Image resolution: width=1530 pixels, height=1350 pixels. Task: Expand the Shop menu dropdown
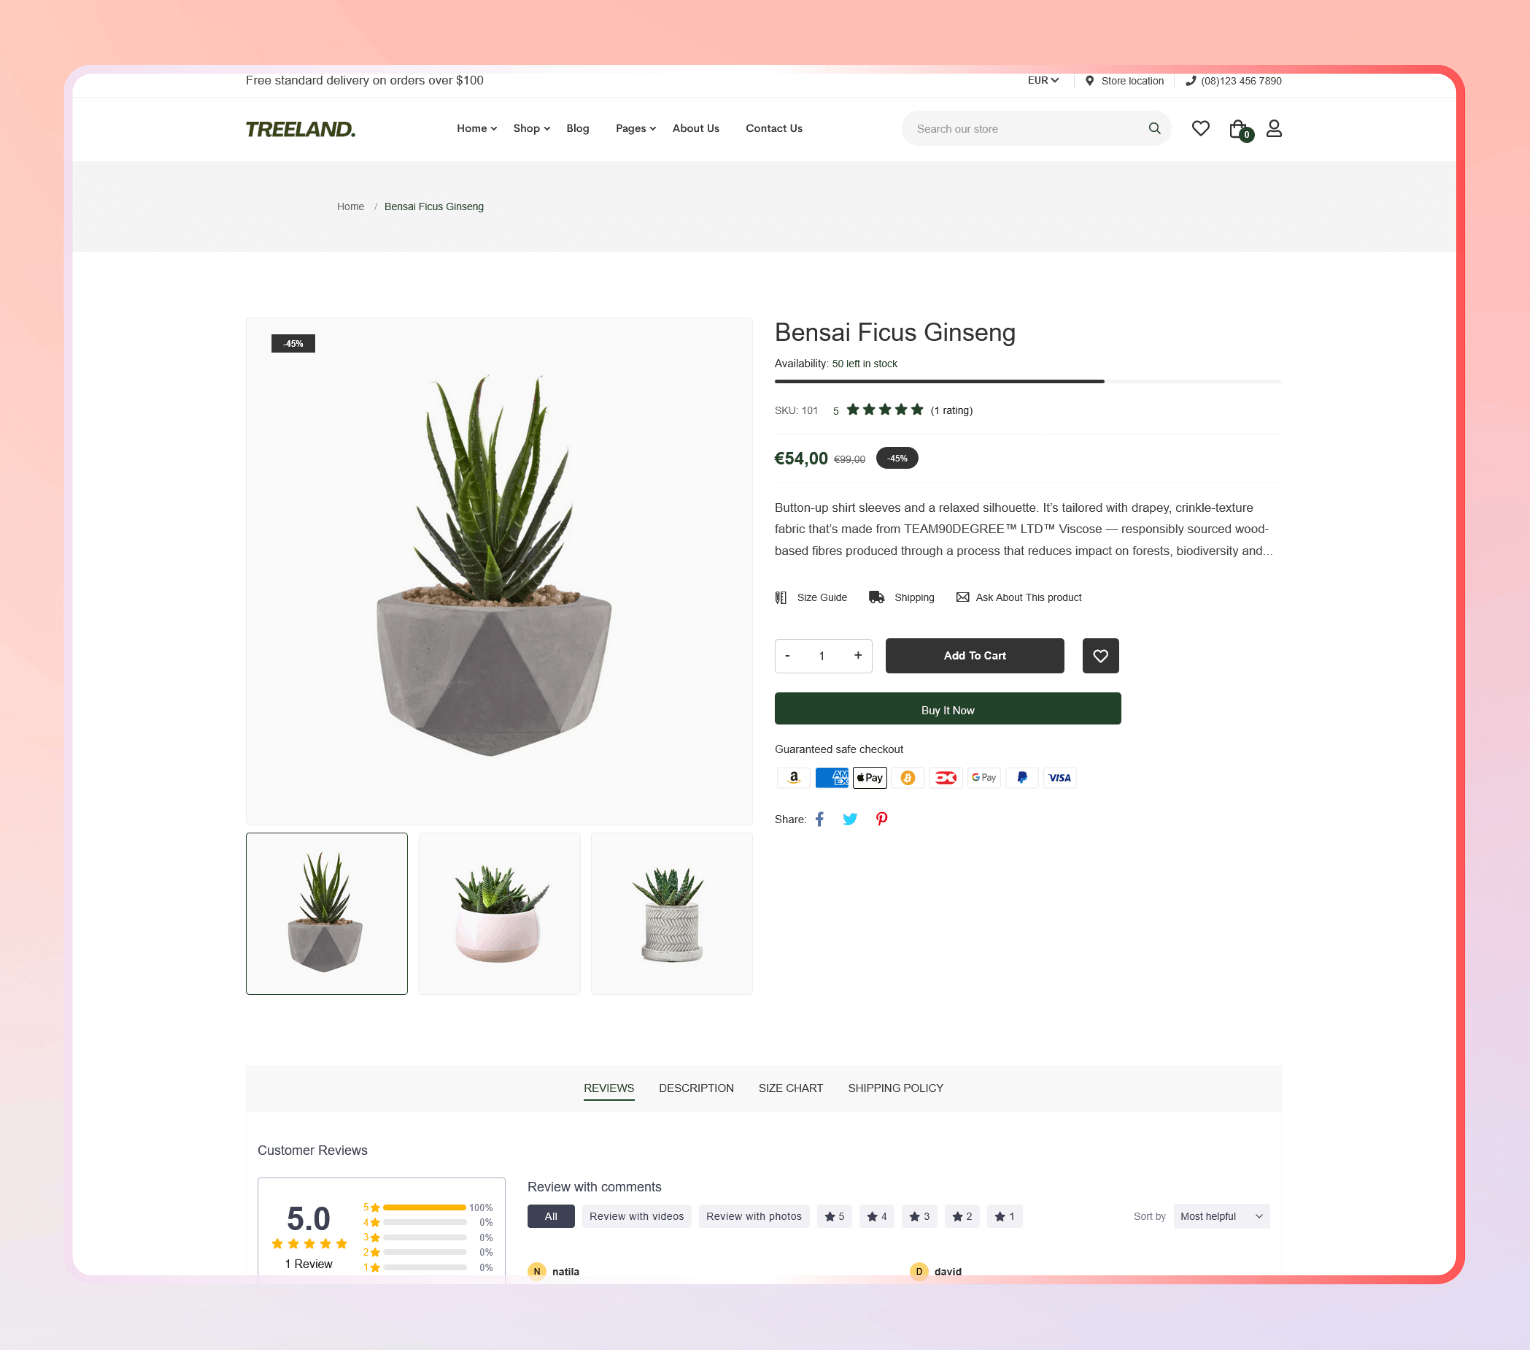532,129
